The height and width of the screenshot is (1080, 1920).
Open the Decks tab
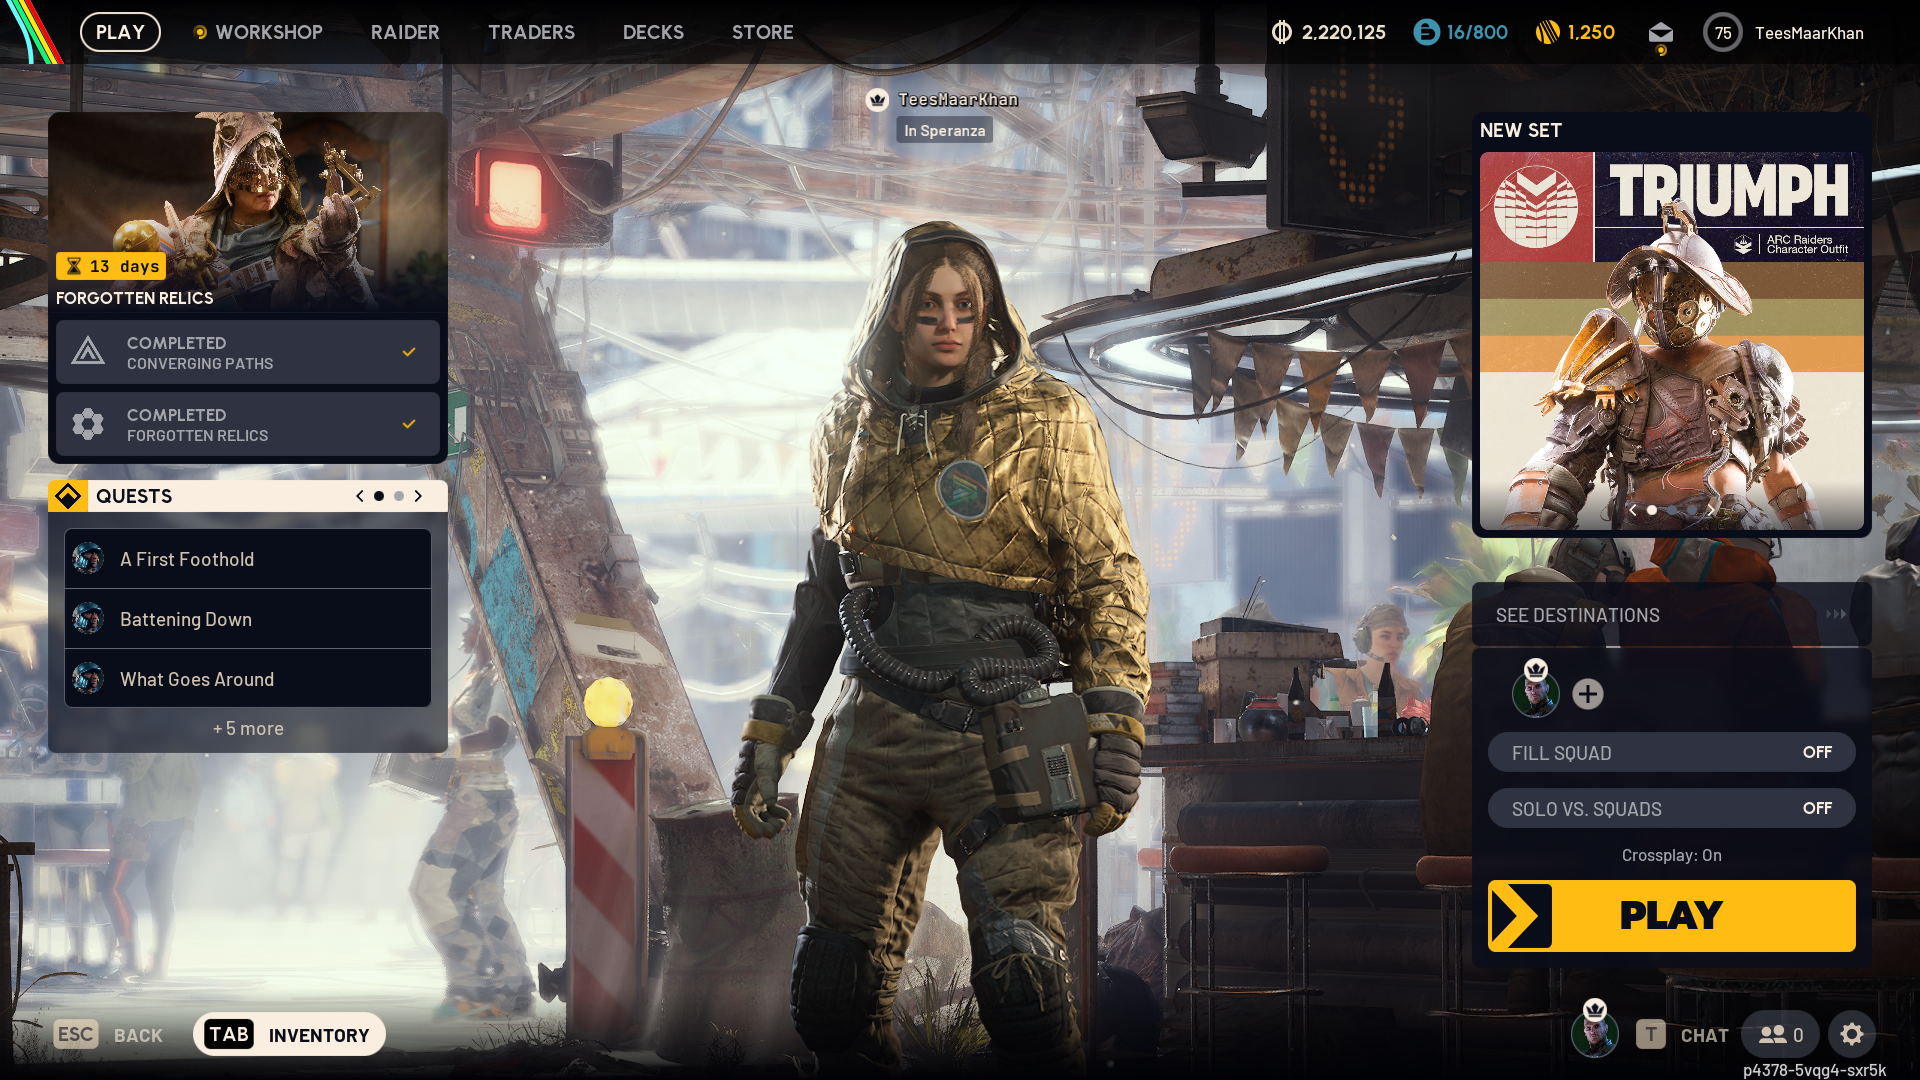653,32
